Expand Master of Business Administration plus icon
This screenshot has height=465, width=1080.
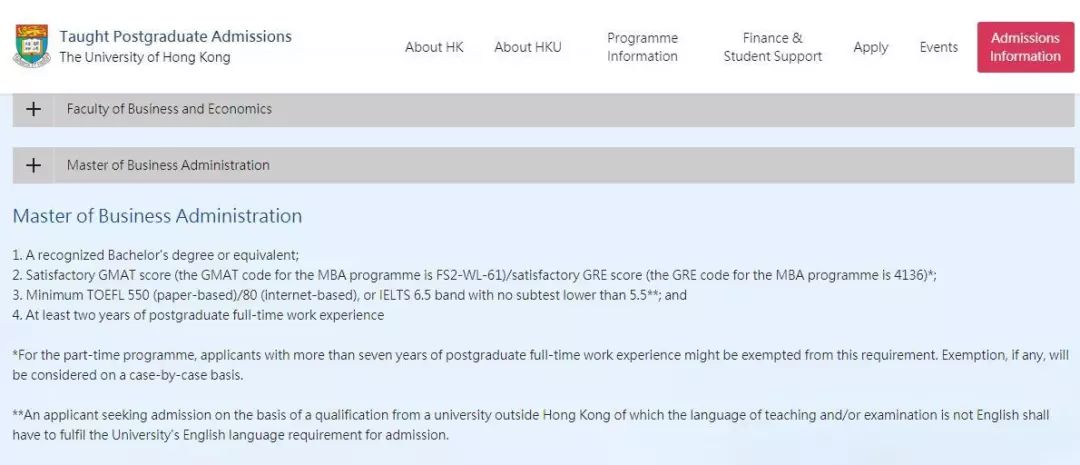pyautogui.click(x=33, y=165)
